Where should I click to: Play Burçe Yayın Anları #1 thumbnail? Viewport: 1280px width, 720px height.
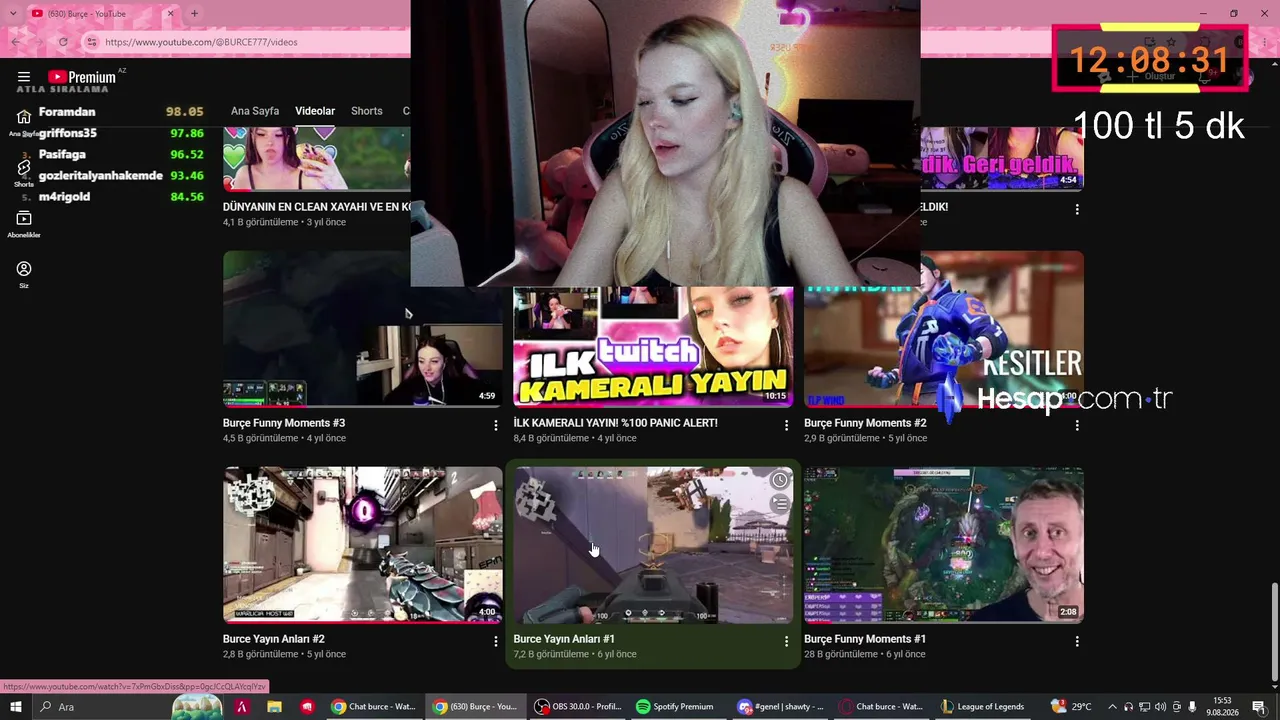click(653, 545)
